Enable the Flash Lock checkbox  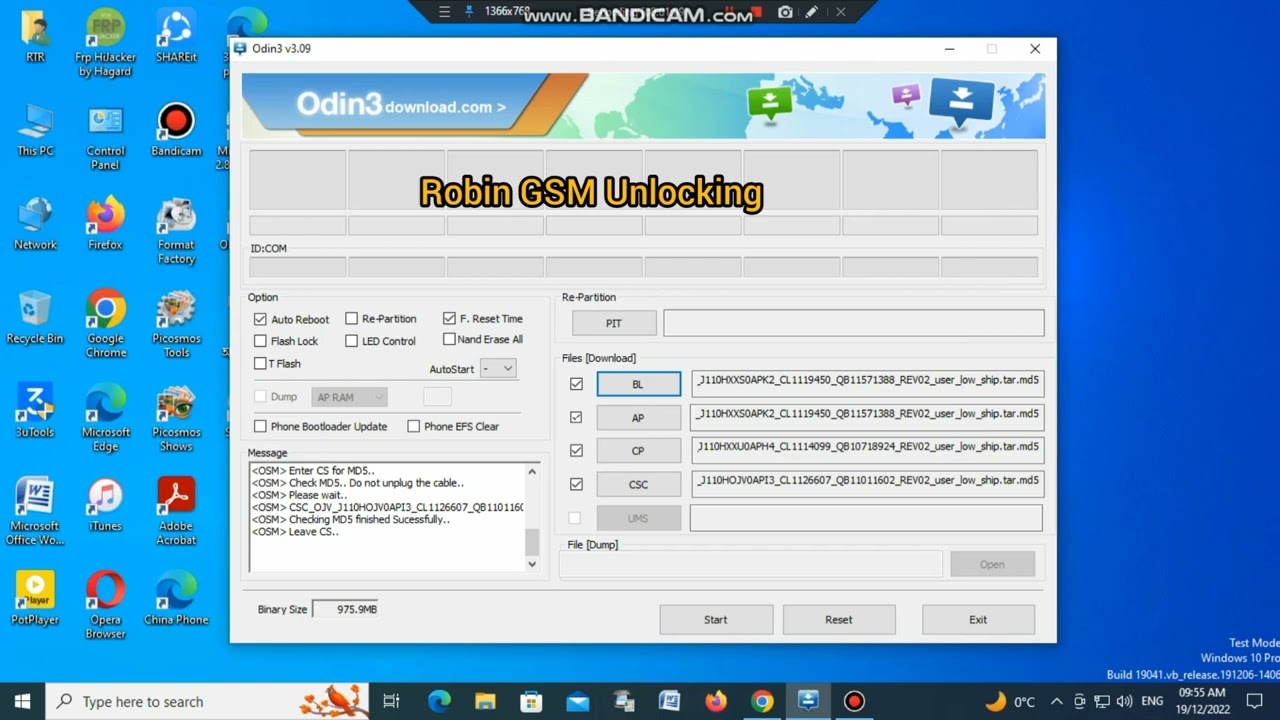click(260, 341)
